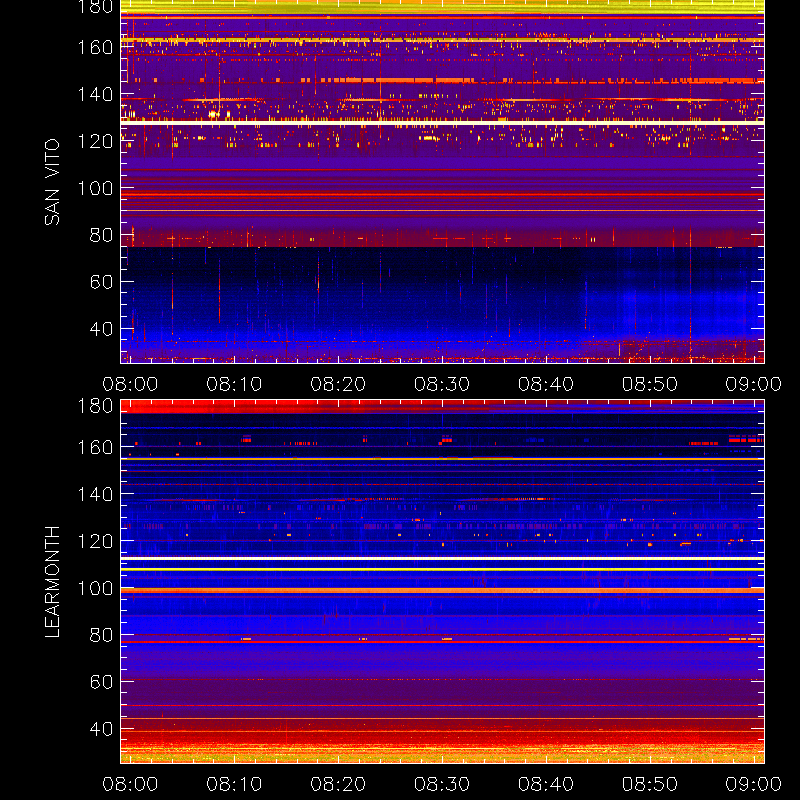Click the bright white band in San Vito spectrogram
800x800 pixels.
pyautogui.click(x=442, y=123)
